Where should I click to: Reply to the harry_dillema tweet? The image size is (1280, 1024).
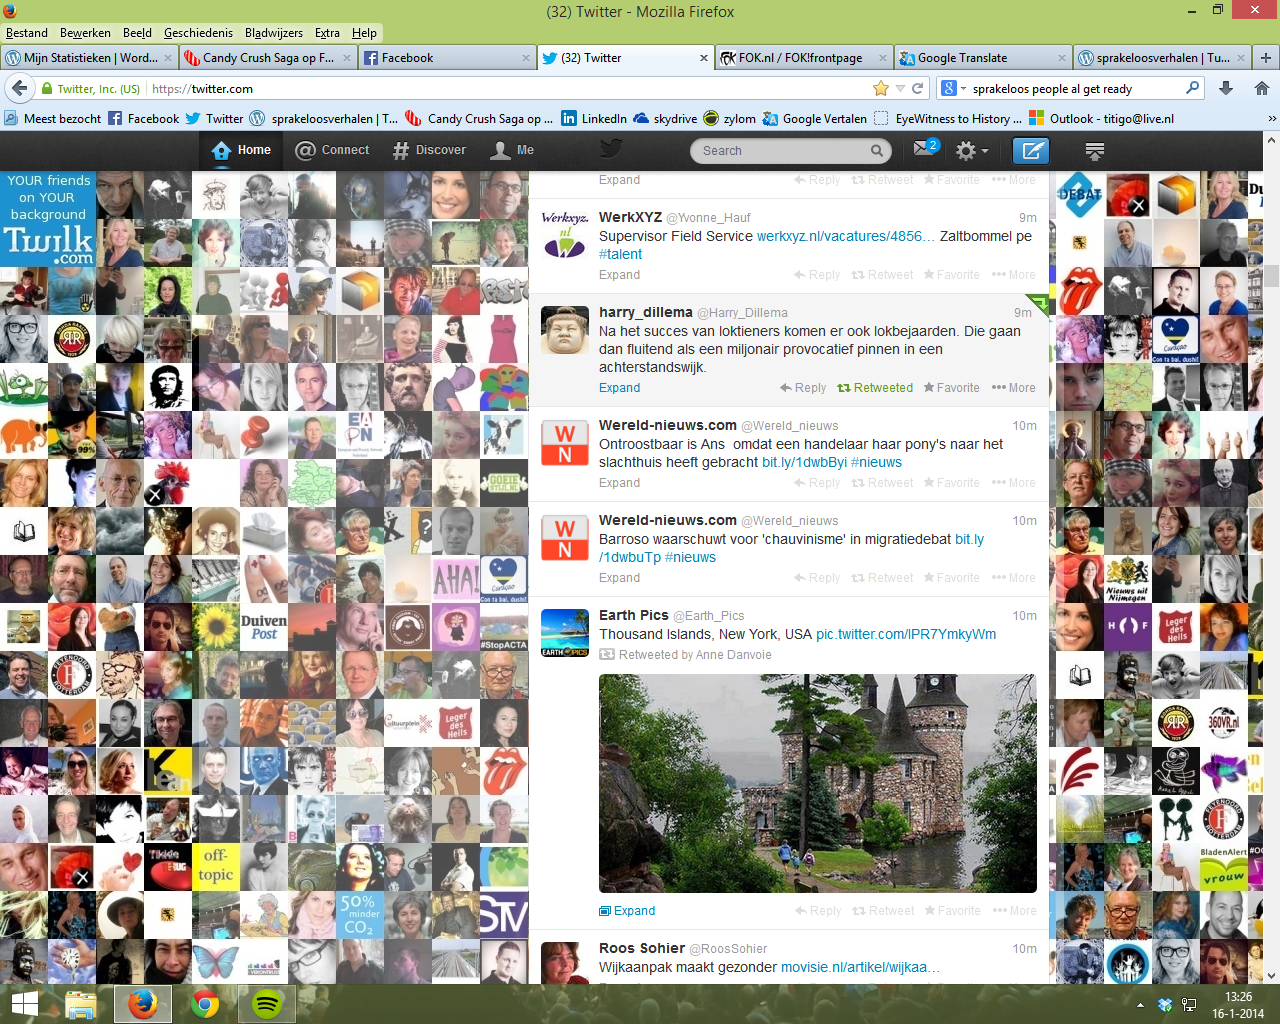(x=803, y=388)
